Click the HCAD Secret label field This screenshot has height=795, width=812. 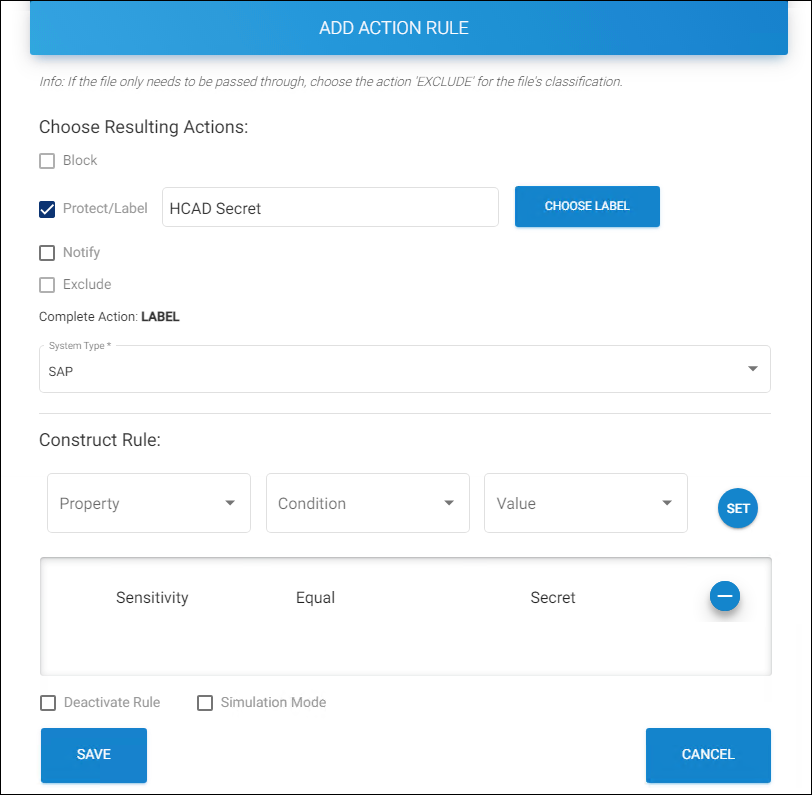(329, 208)
